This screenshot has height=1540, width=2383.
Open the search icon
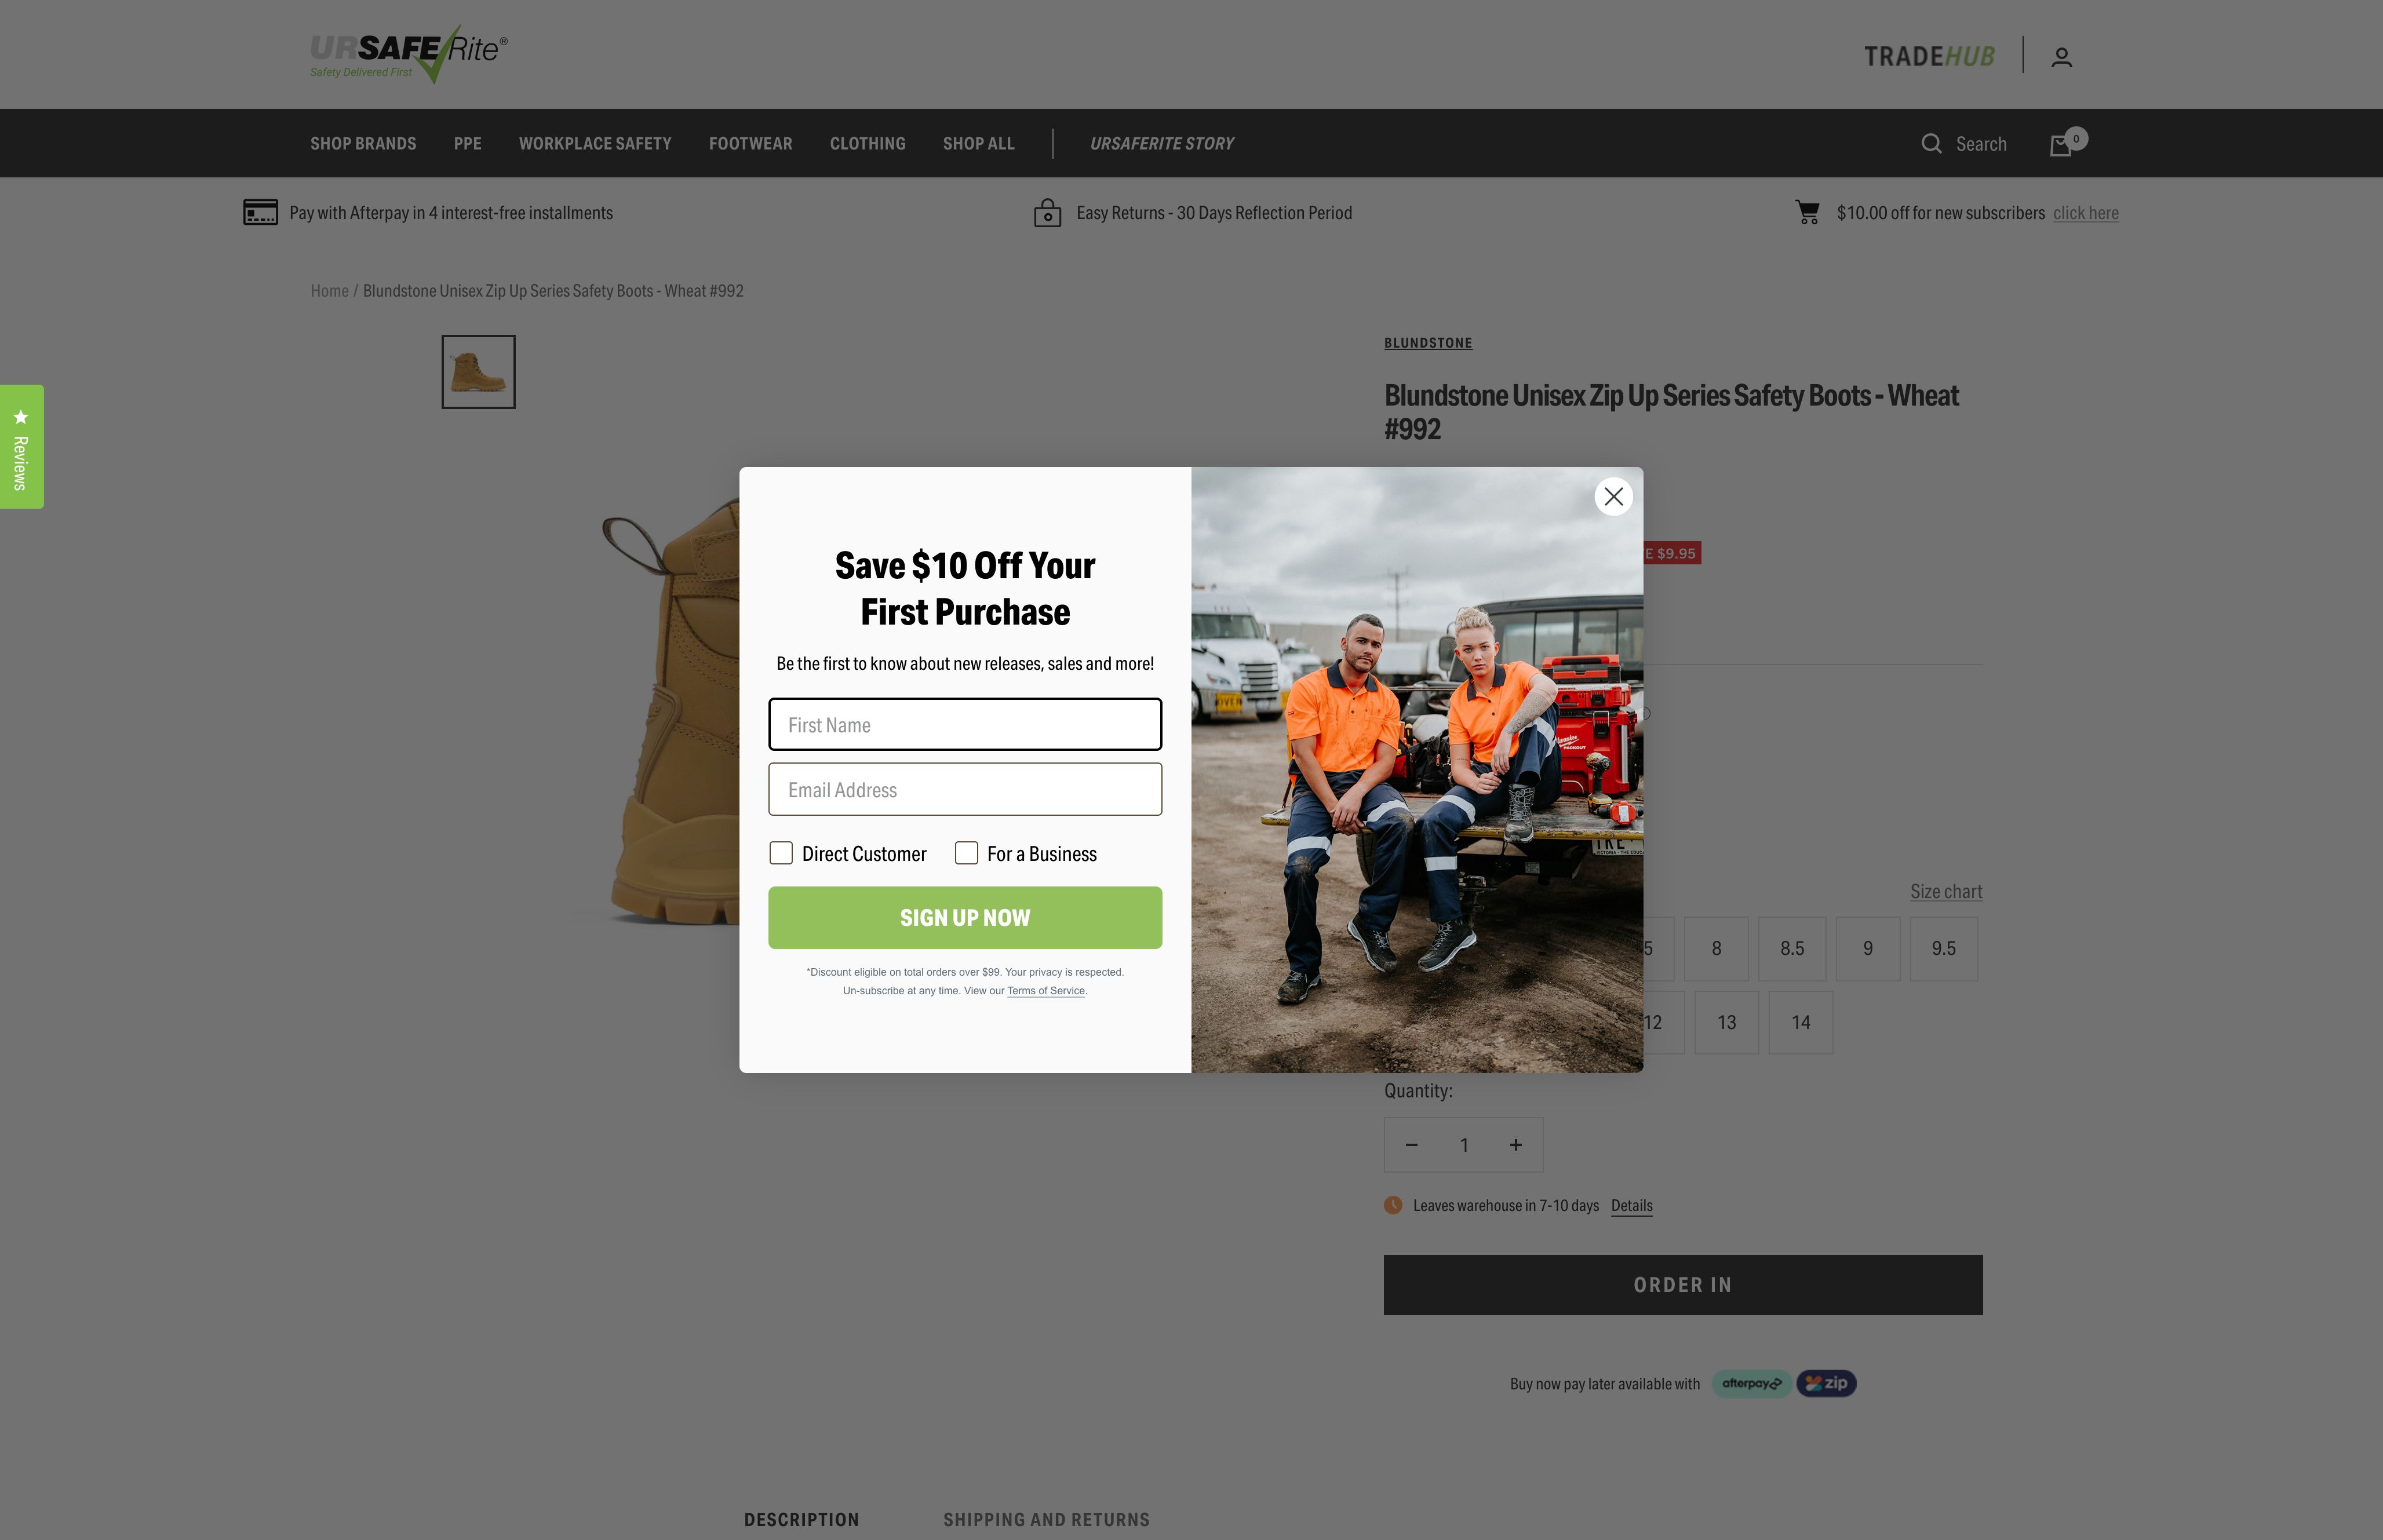[x=1931, y=143]
